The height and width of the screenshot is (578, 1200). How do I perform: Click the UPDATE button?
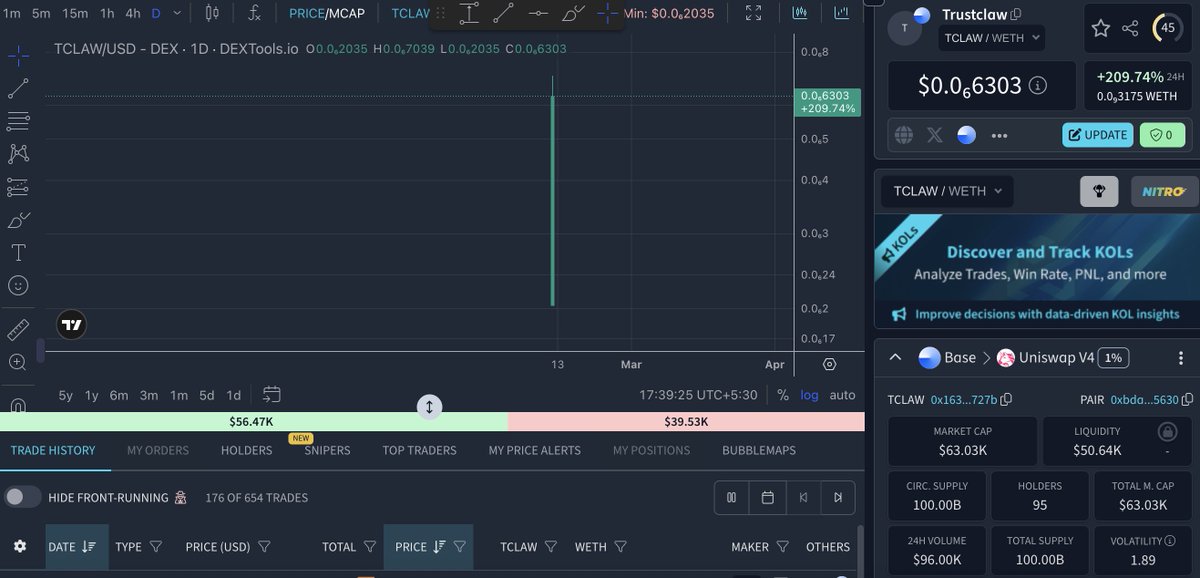point(1097,135)
